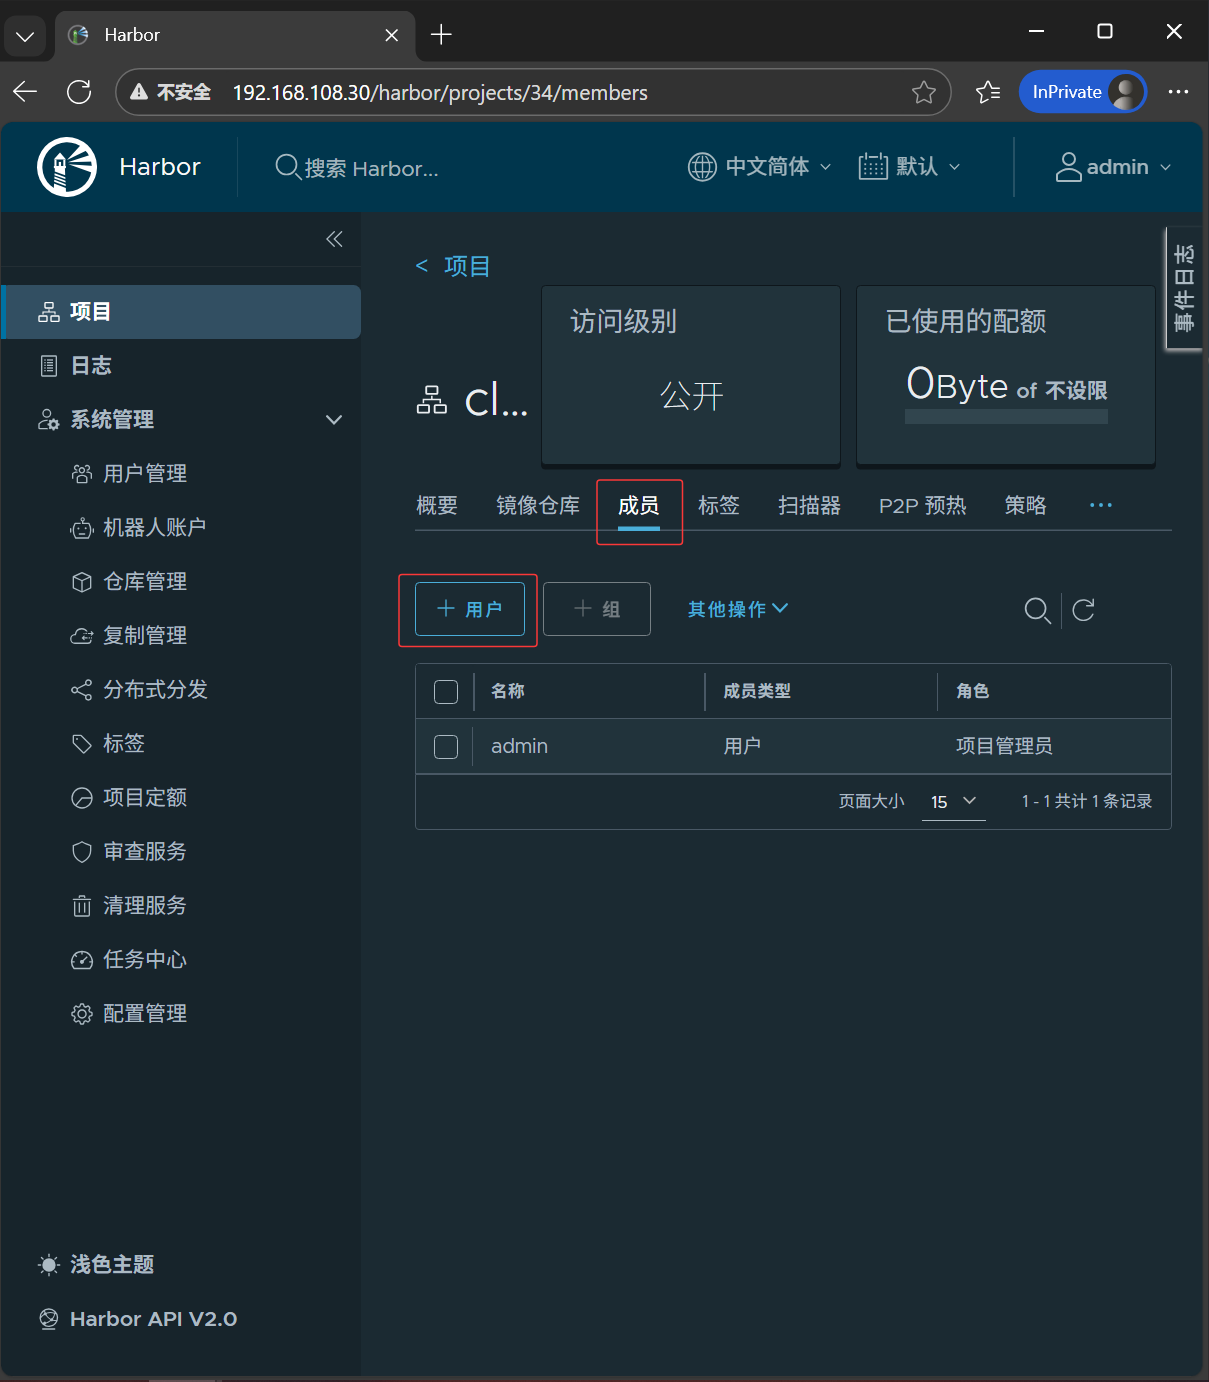Screen dimensions: 1209x1382
Task: Refresh the member list
Action: tap(1084, 610)
